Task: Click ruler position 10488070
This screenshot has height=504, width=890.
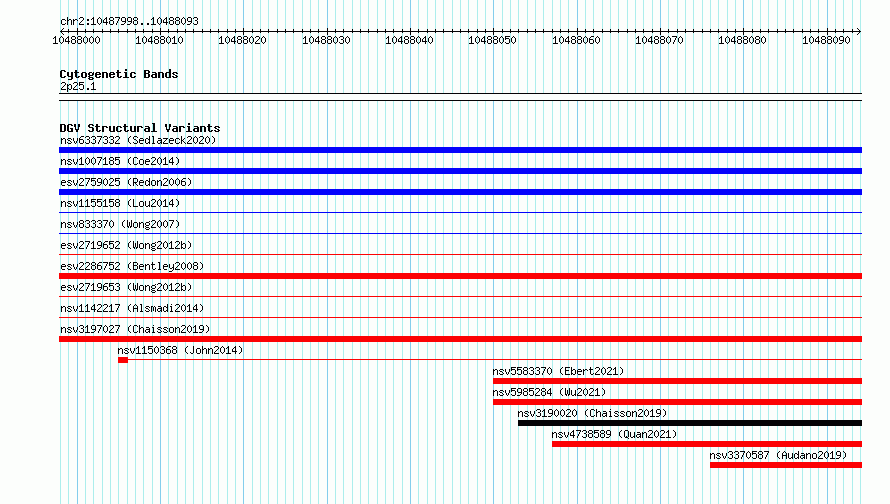Action: coord(659,40)
